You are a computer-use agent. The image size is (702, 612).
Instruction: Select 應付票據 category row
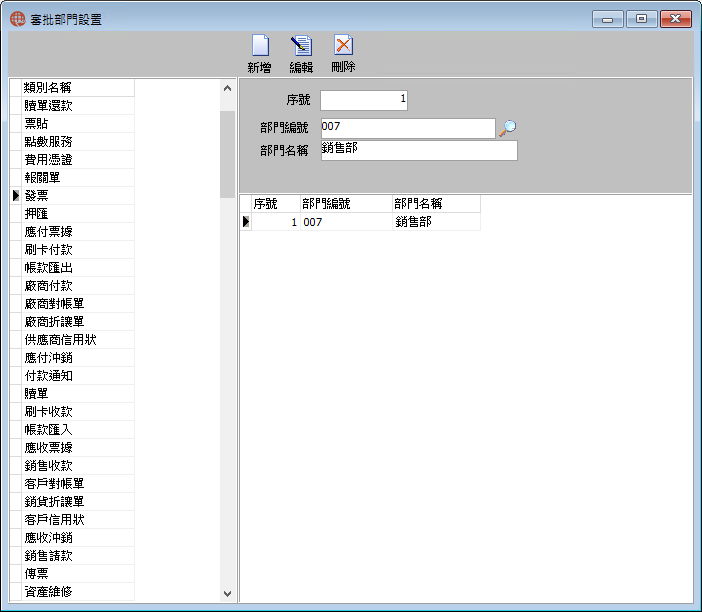(x=78, y=231)
